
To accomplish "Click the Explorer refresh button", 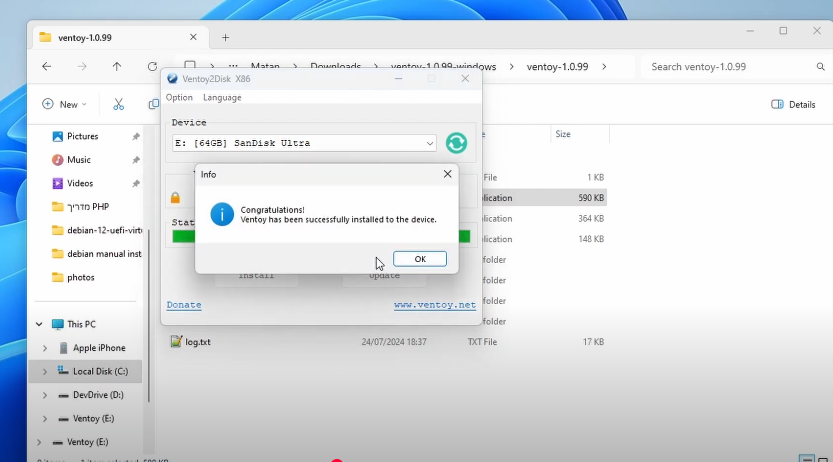I will (152, 66).
